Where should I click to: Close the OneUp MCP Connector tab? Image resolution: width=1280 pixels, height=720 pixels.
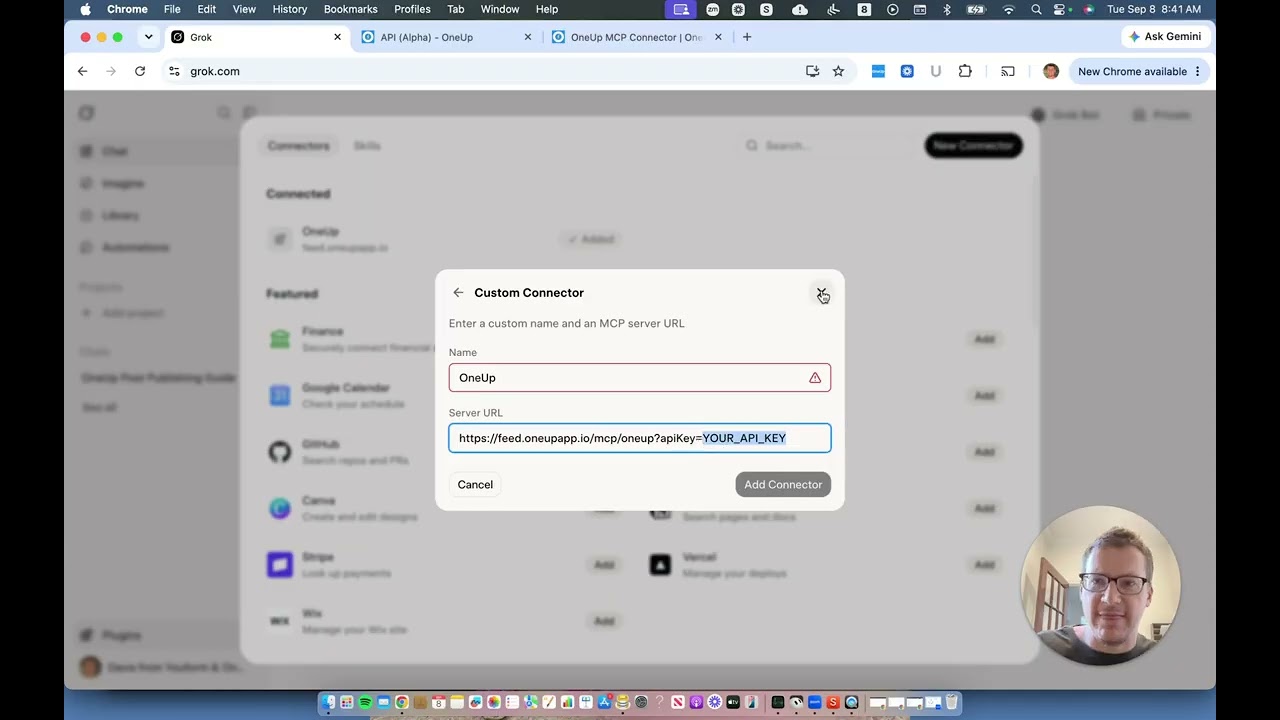(x=718, y=37)
